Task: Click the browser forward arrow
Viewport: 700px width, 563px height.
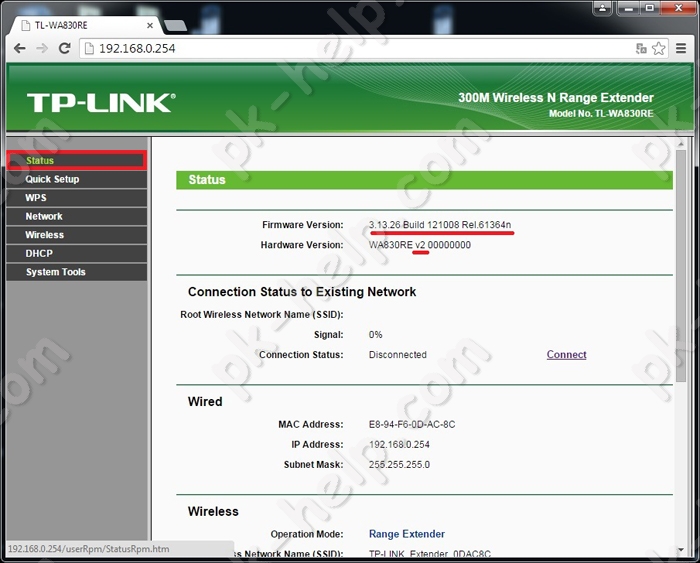Action: pyautogui.click(x=42, y=48)
